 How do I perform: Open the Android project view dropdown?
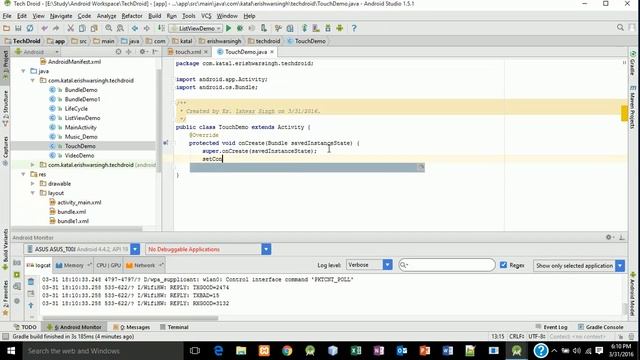37,52
